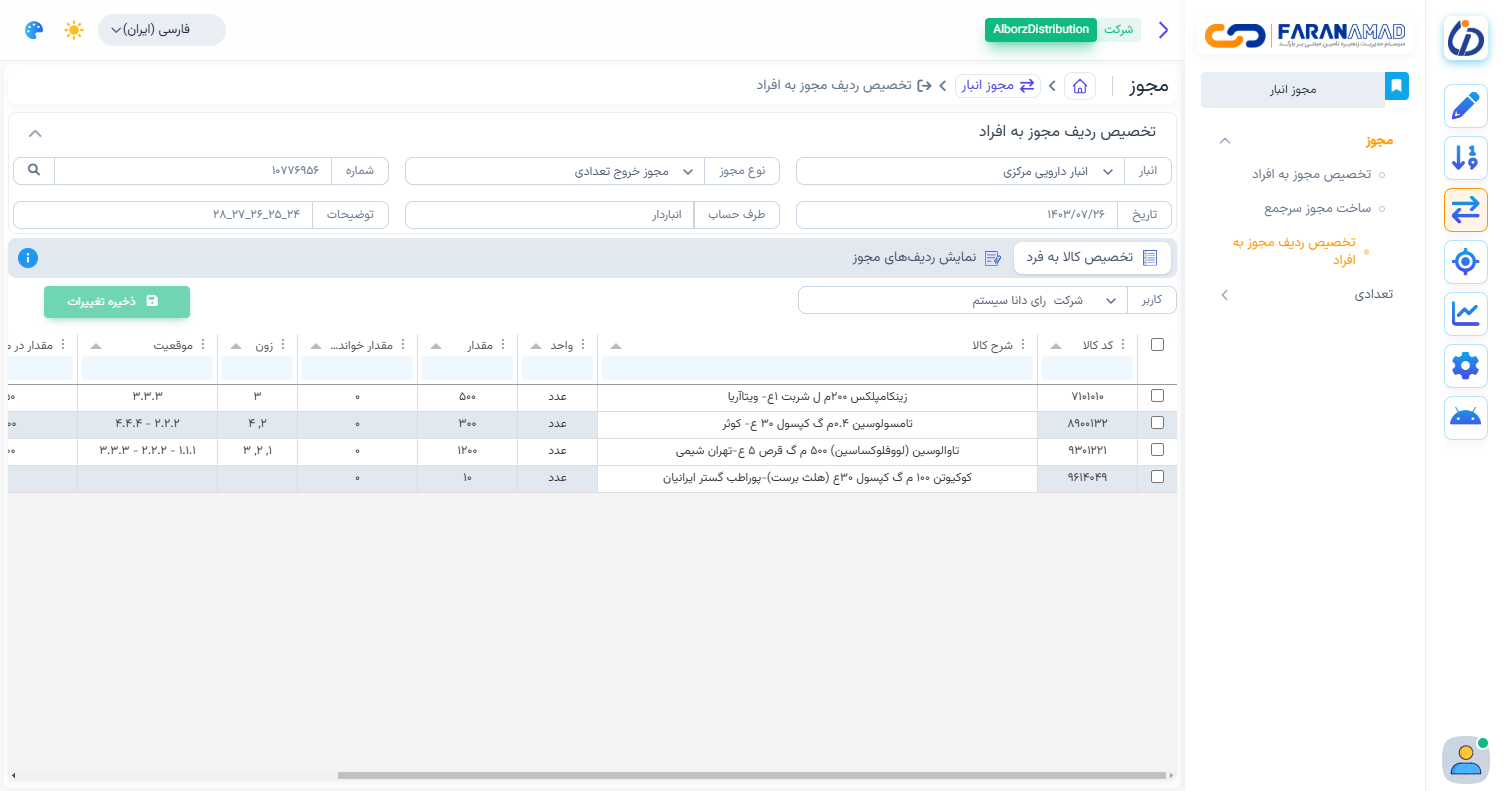Open the user profile avatar

1466,759
